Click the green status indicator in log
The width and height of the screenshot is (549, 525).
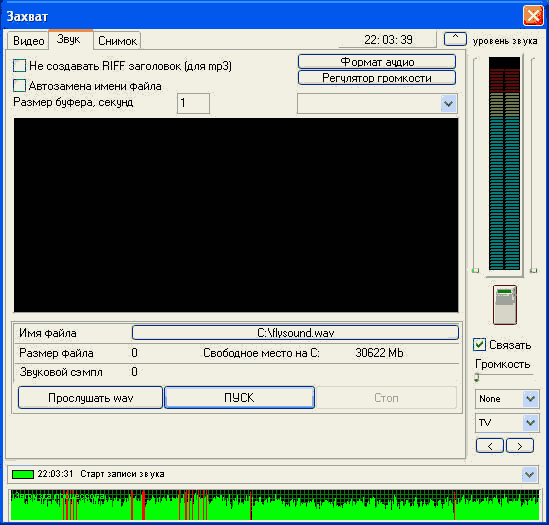tap(23, 474)
